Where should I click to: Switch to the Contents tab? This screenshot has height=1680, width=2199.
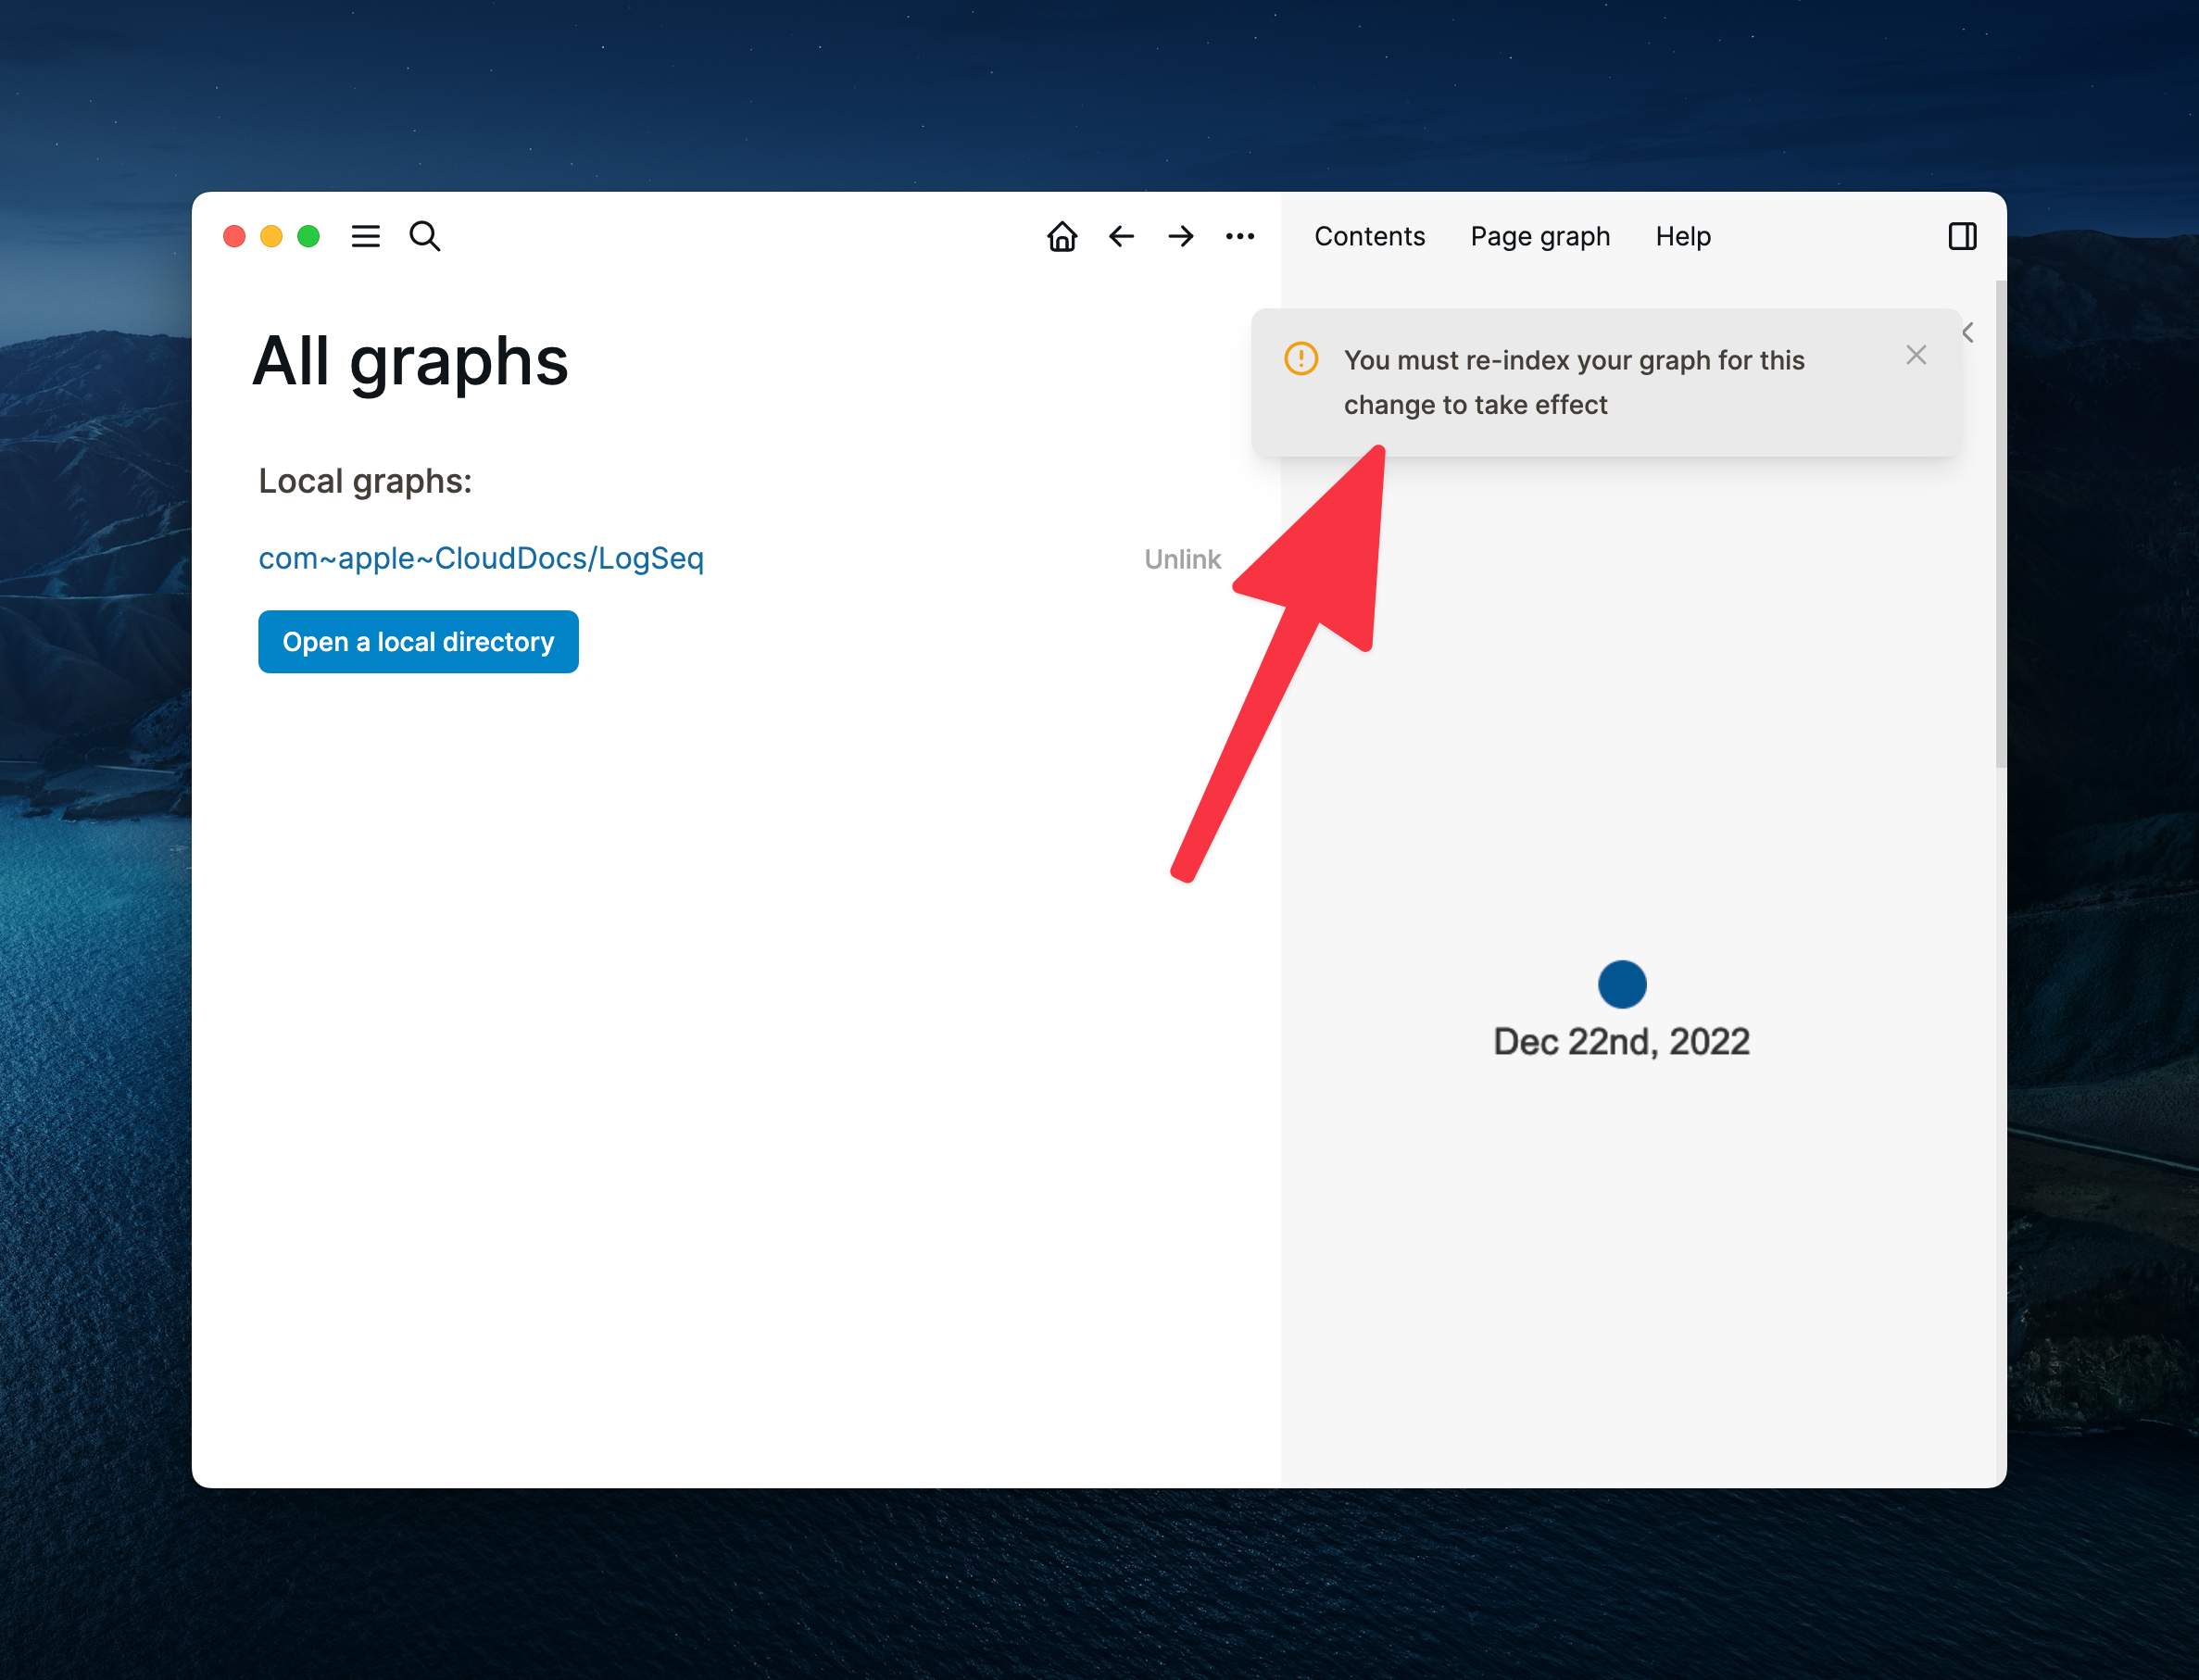click(x=1369, y=236)
